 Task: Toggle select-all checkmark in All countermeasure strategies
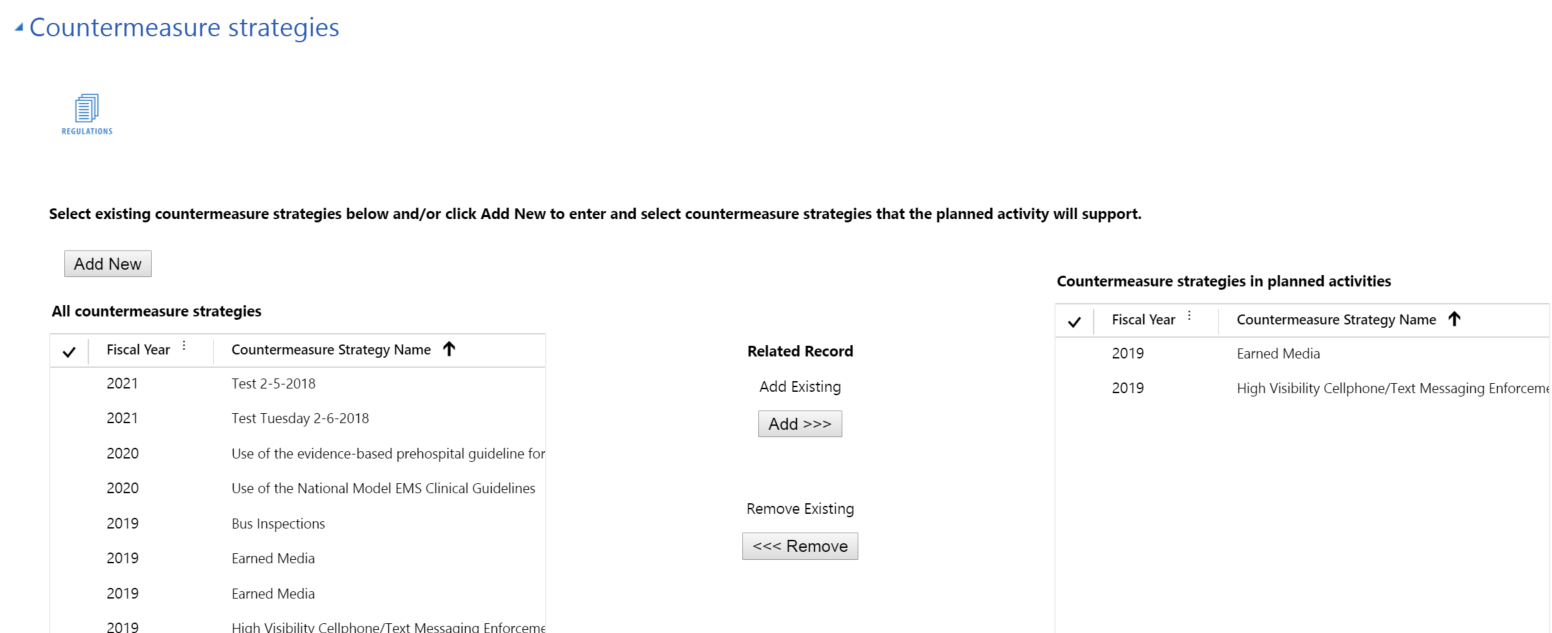pyautogui.click(x=69, y=351)
